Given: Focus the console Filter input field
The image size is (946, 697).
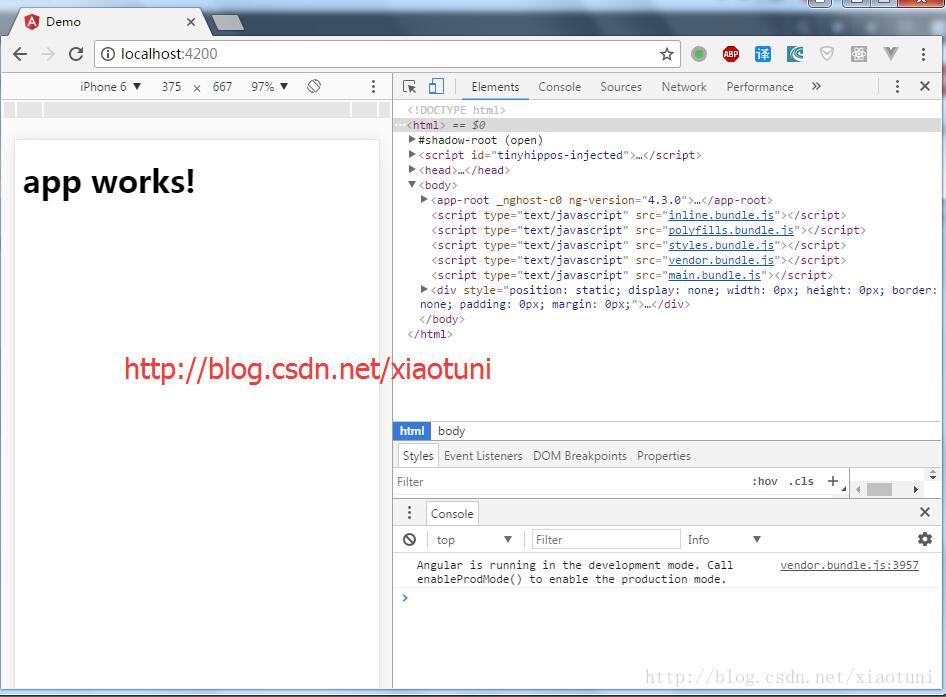Looking at the screenshot, I should 606,539.
